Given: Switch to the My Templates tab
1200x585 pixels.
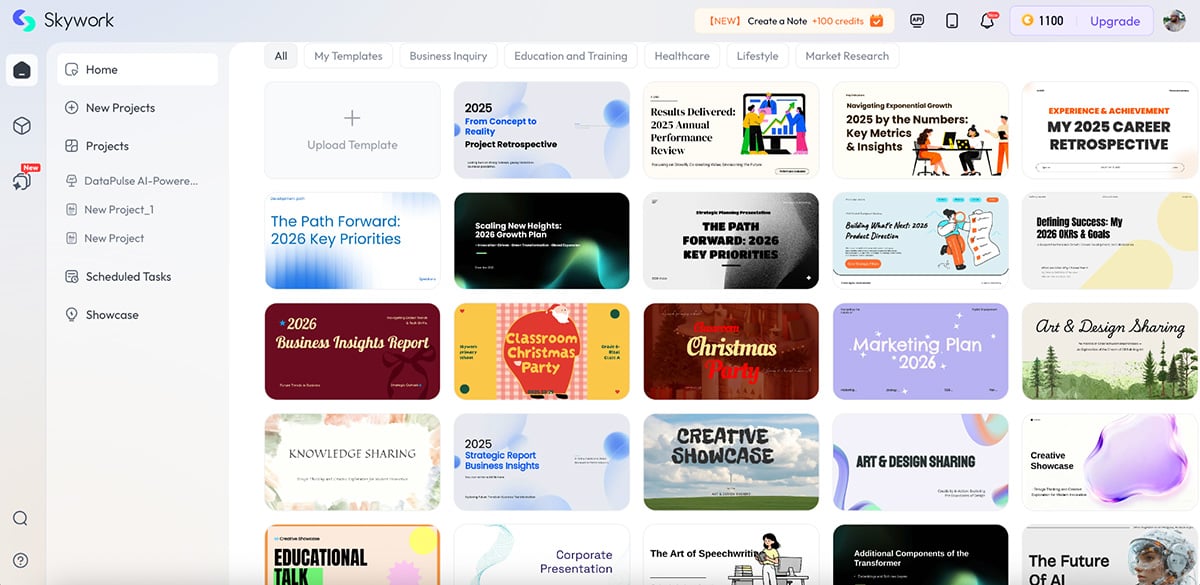Looking at the screenshot, I should (348, 56).
